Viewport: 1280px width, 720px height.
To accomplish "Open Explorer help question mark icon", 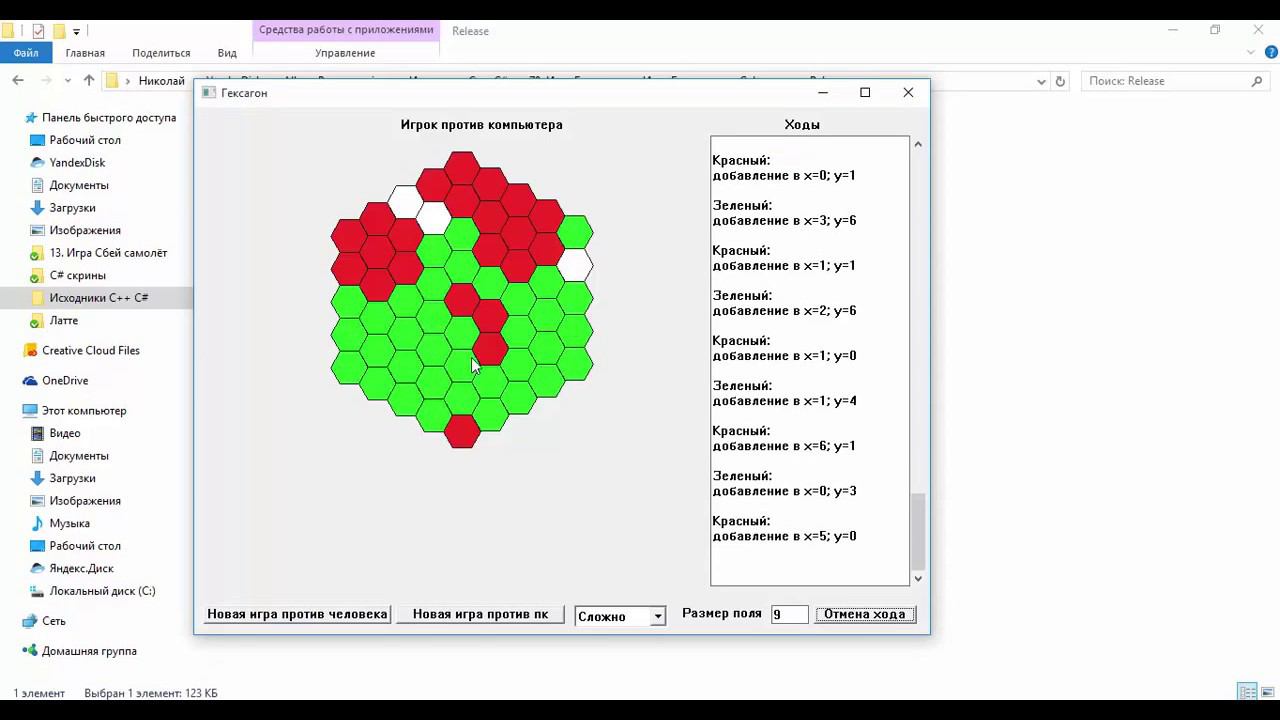I will pyautogui.click(x=1270, y=53).
